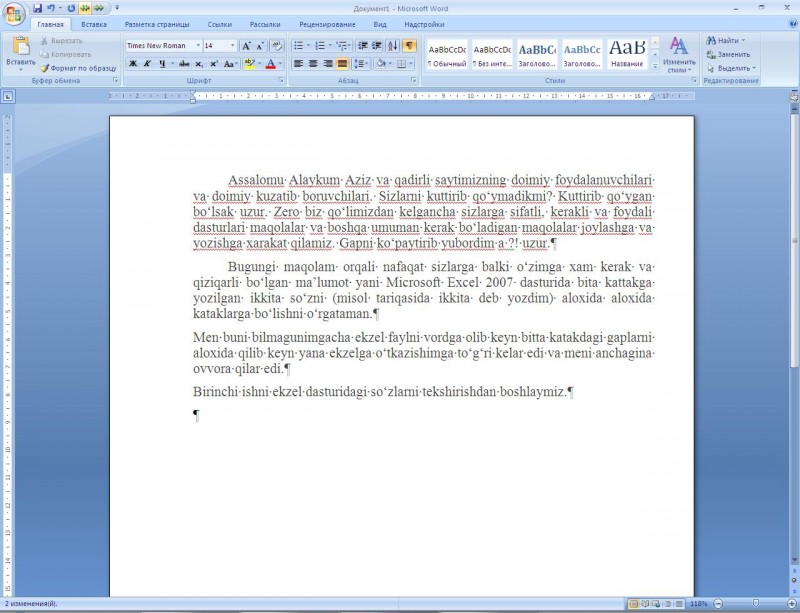This screenshot has height=613, width=800.
Task: Zoom out with the minus button
Action: tap(718, 604)
